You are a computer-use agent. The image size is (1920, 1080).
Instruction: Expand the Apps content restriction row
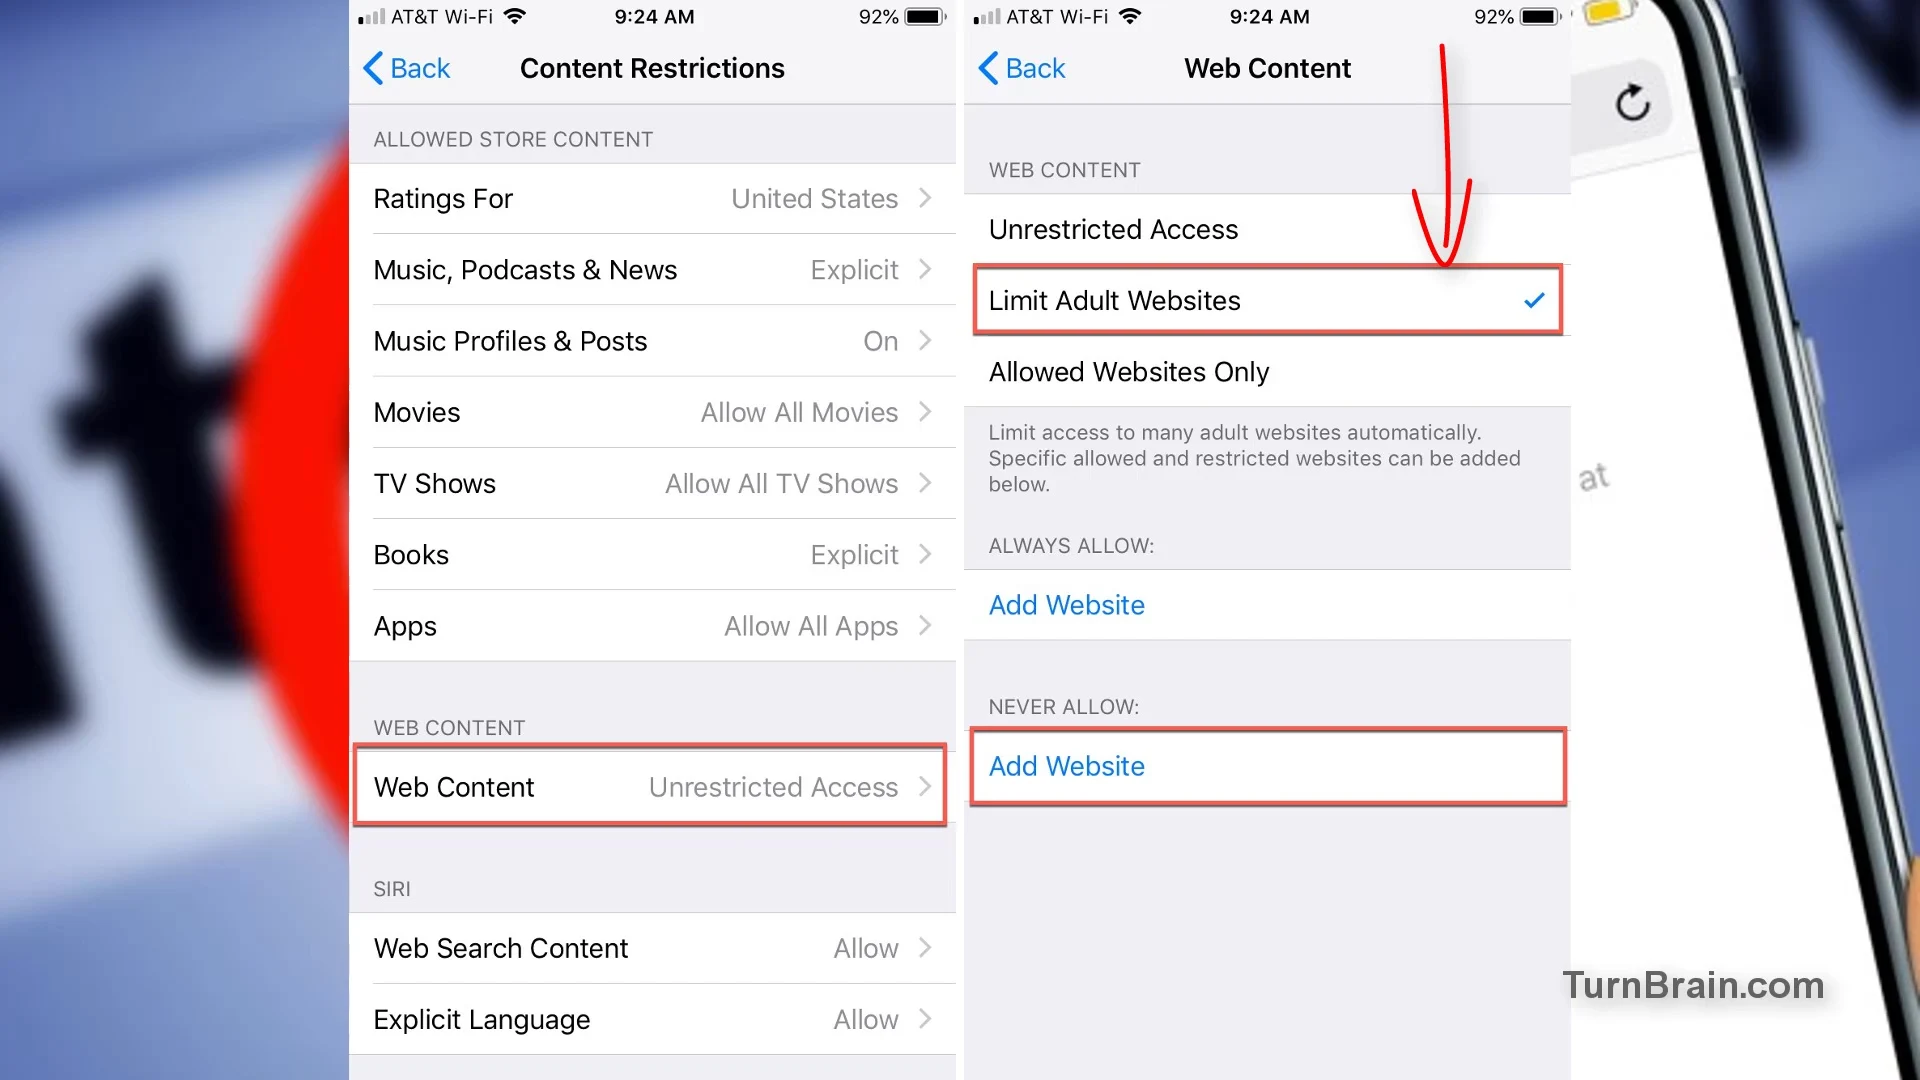(x=653, y=625)
